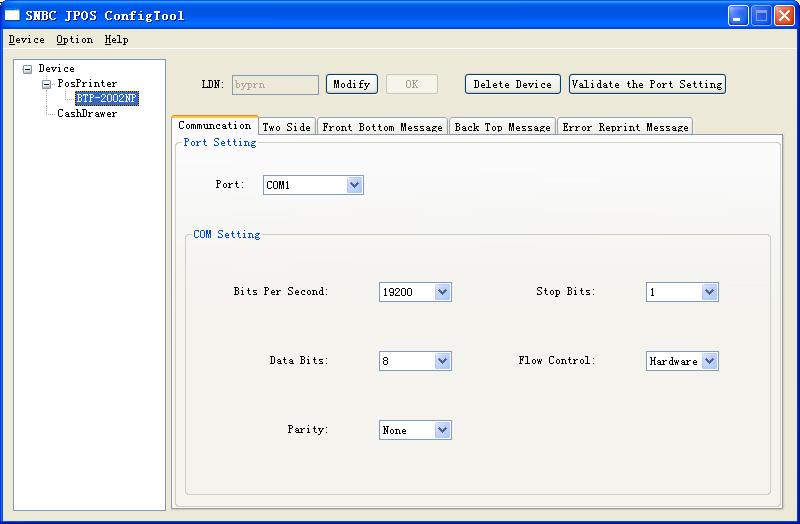The image size is (800, 524).
Task: Open the Error Reprint Message tab
Action: point(626,127)
